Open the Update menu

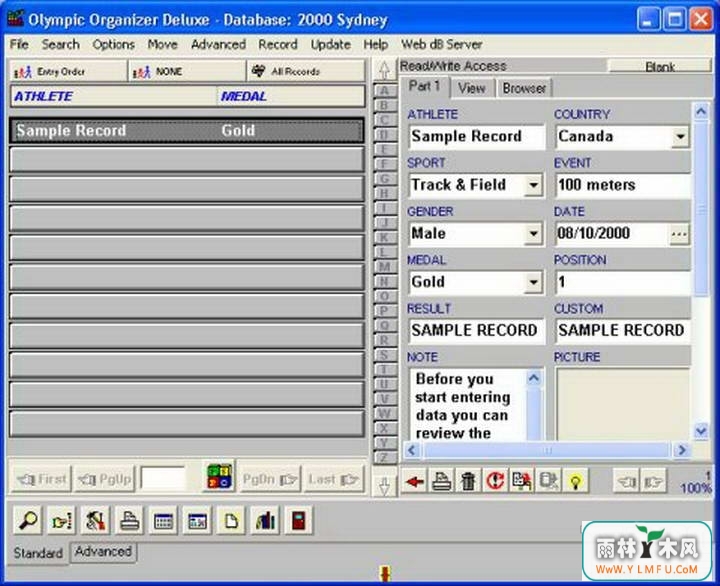(x=331, y=45)
